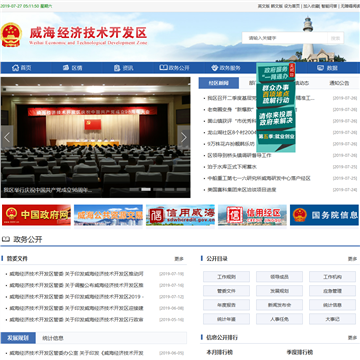Open 工作机构 catalog button

click(x=332, y=277)
